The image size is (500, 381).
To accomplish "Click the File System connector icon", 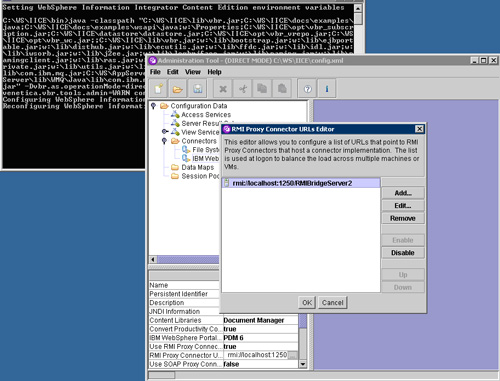I will click(x=186, y=150).
